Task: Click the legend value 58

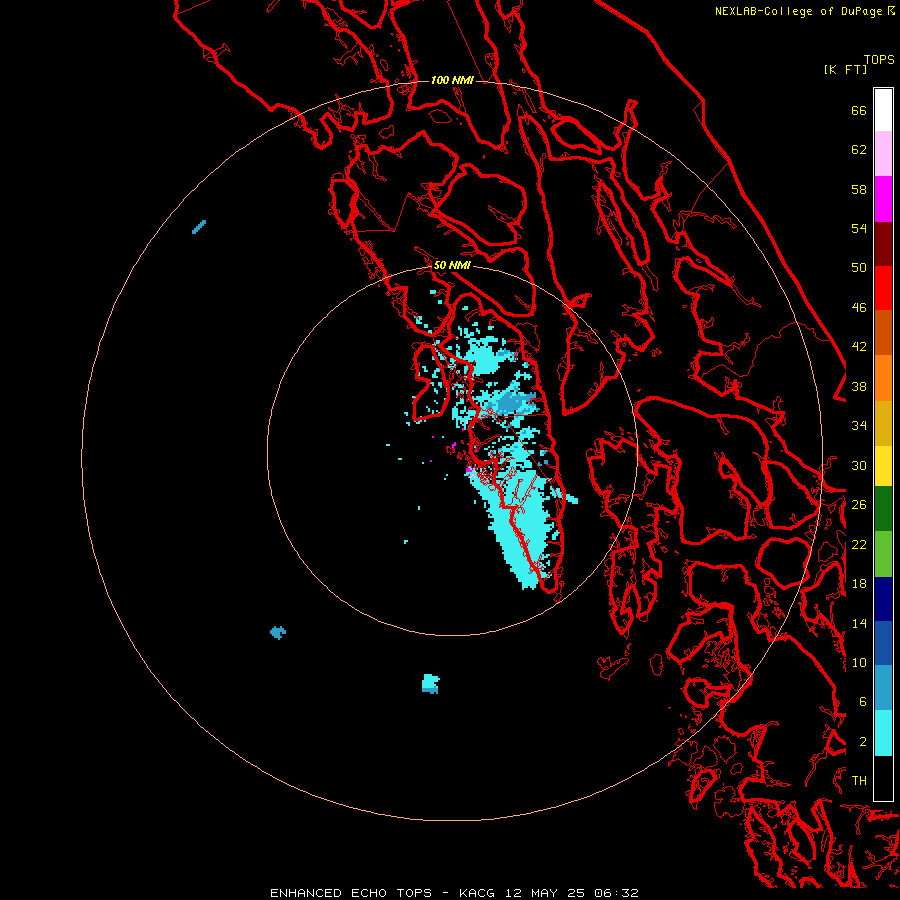Action: click(x=859, y=189)
